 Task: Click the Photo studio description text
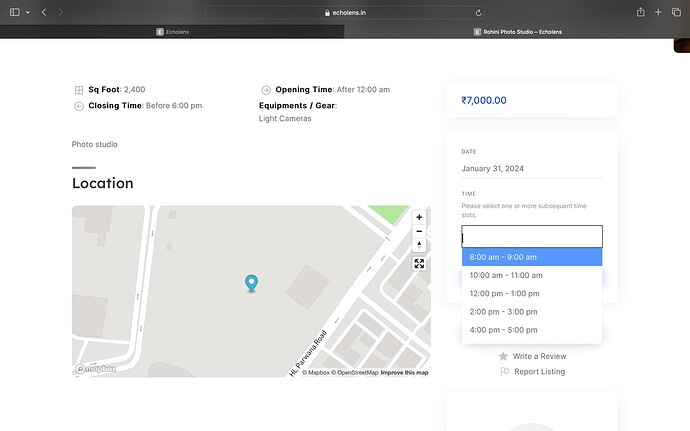[95, 144]
